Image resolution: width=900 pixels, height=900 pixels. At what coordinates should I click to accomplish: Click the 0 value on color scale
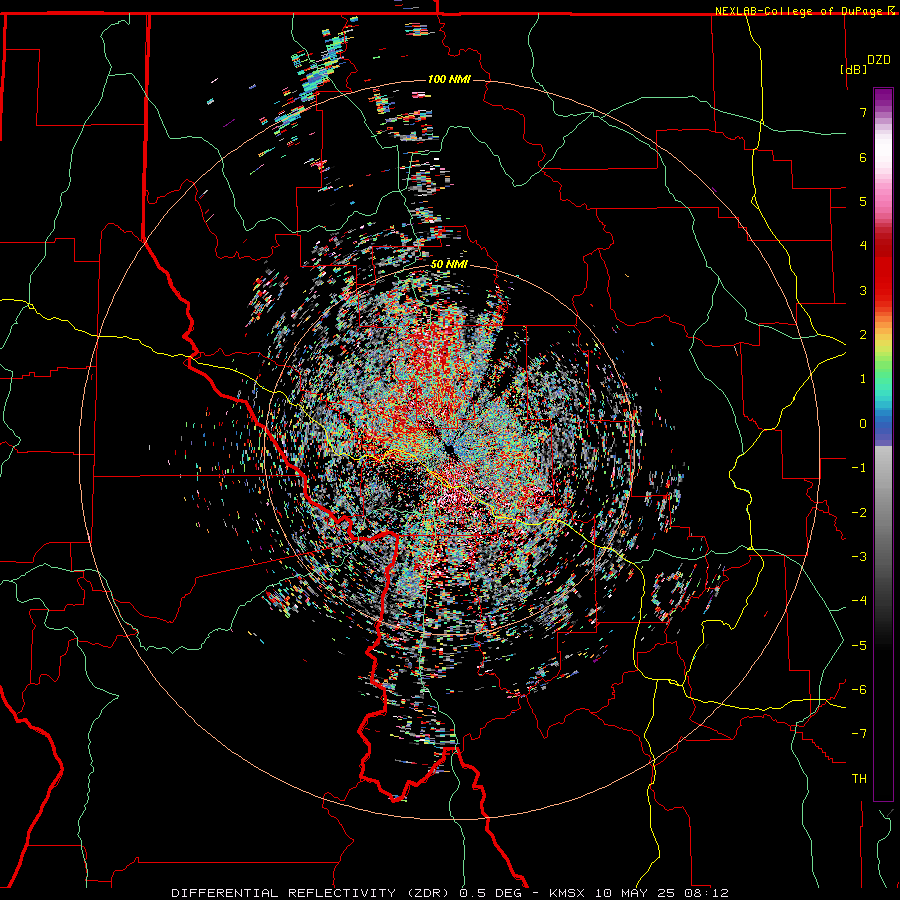(863, 424)
